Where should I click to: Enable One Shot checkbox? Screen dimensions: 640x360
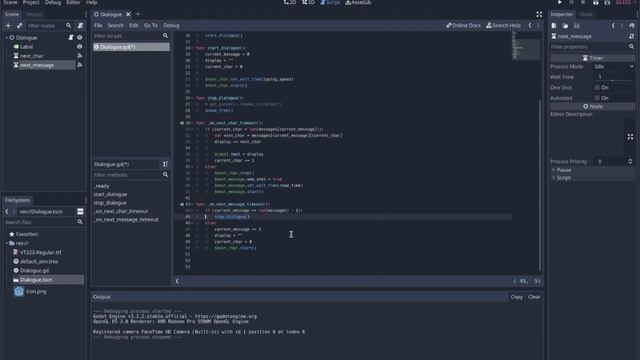[597, 87]
